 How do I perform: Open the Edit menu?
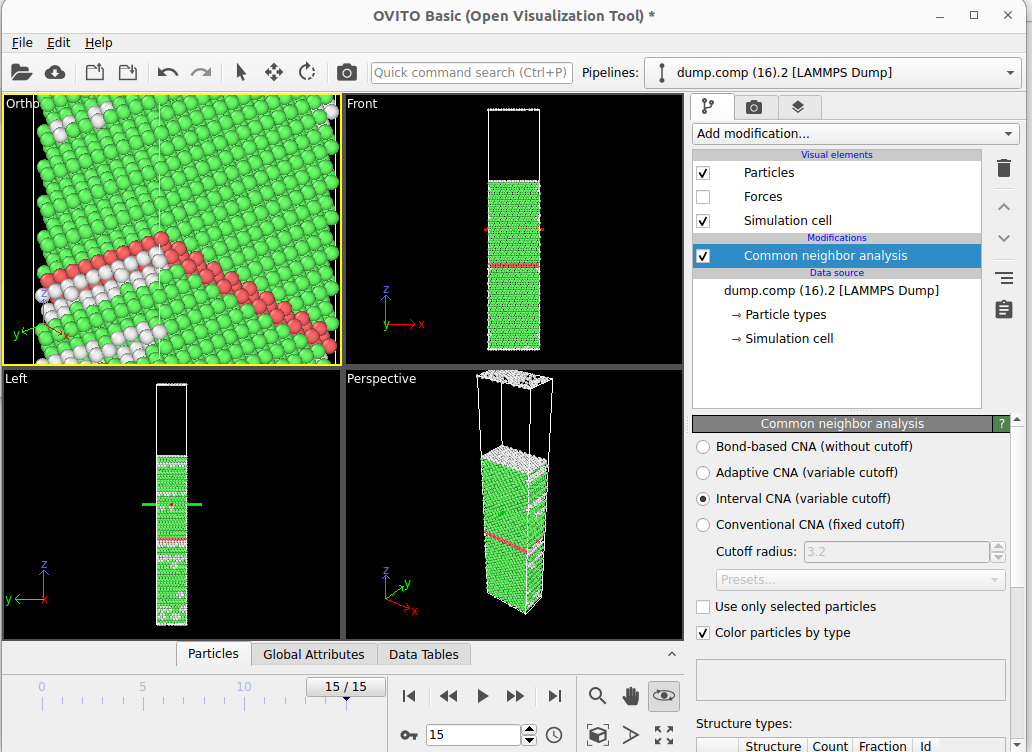point(59,43)
